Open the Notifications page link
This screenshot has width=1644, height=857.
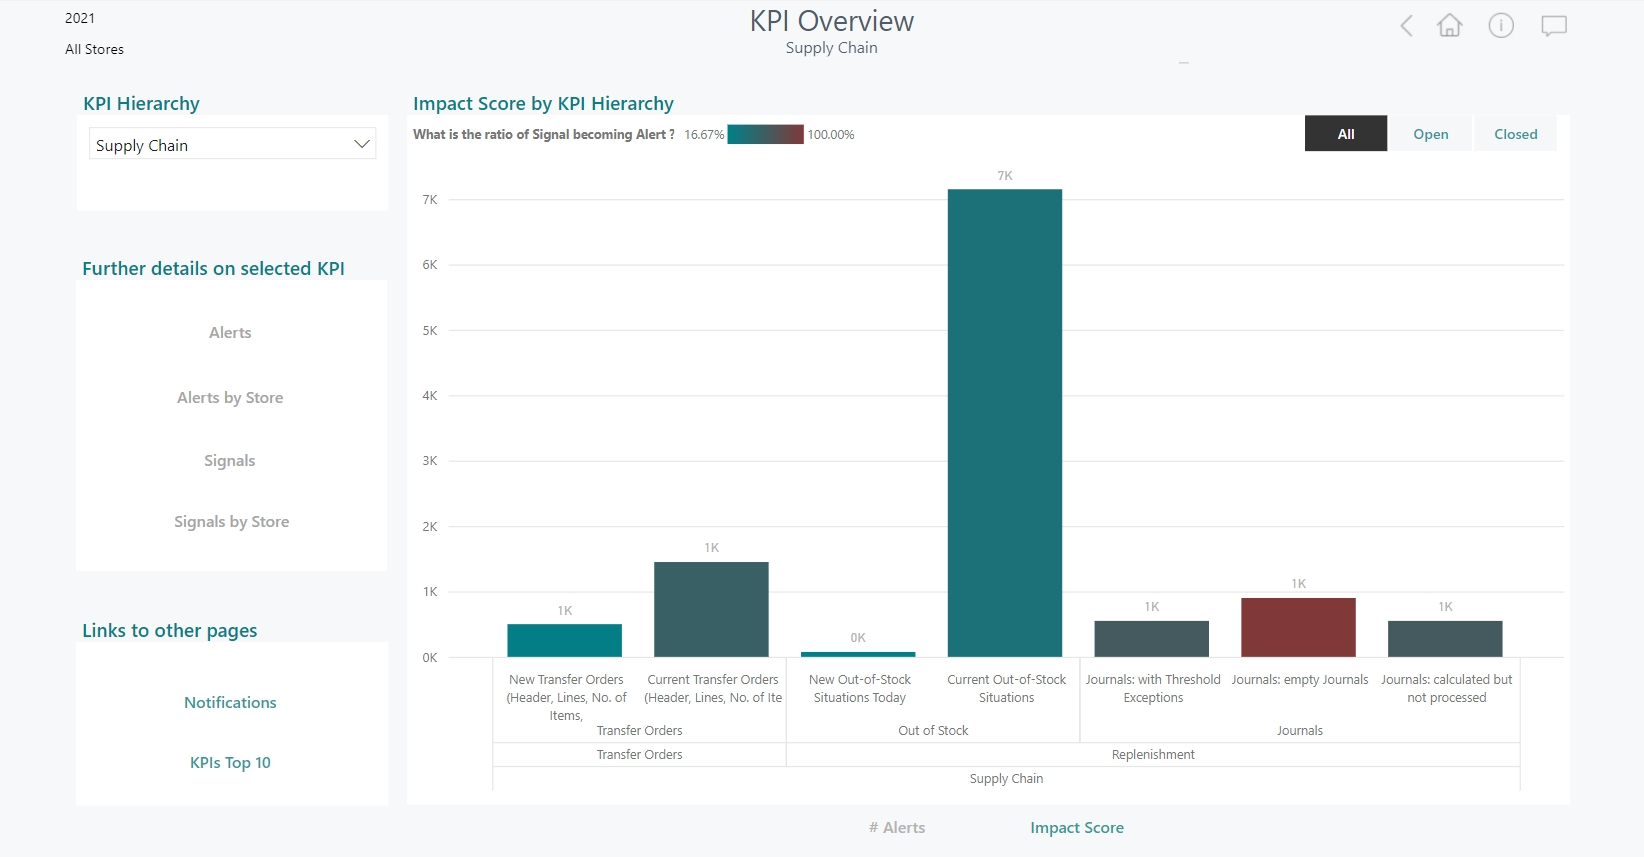pyautogui.click(x=230, y=703)
